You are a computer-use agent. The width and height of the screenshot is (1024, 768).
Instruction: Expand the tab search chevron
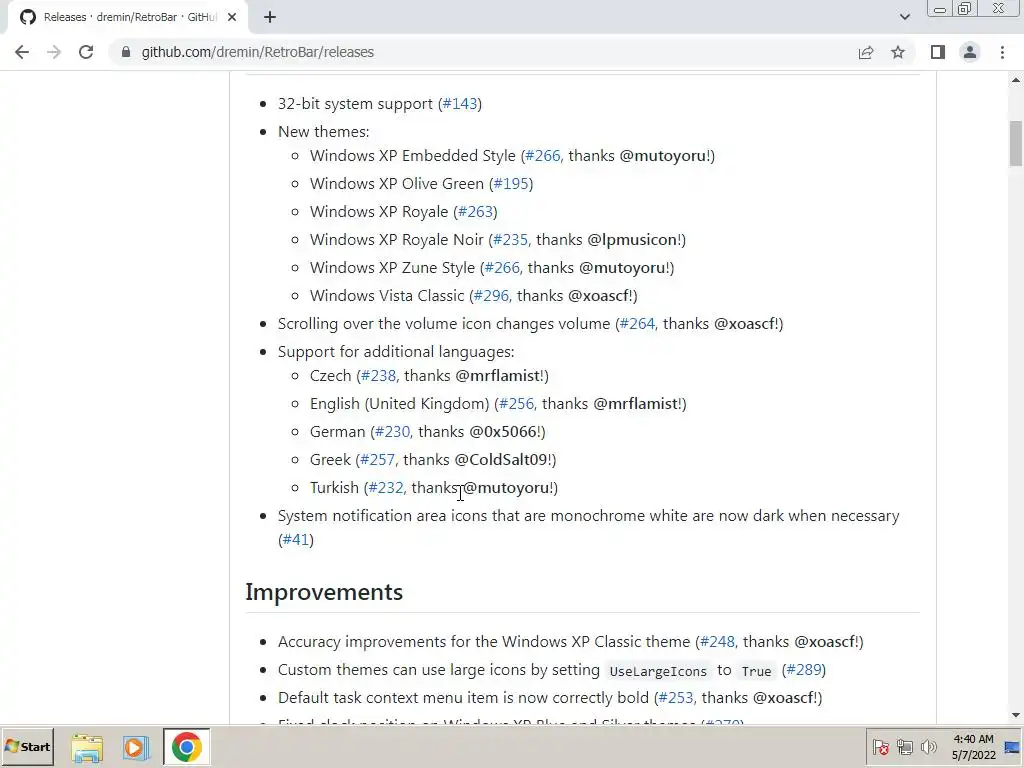[x=904, y=17]
